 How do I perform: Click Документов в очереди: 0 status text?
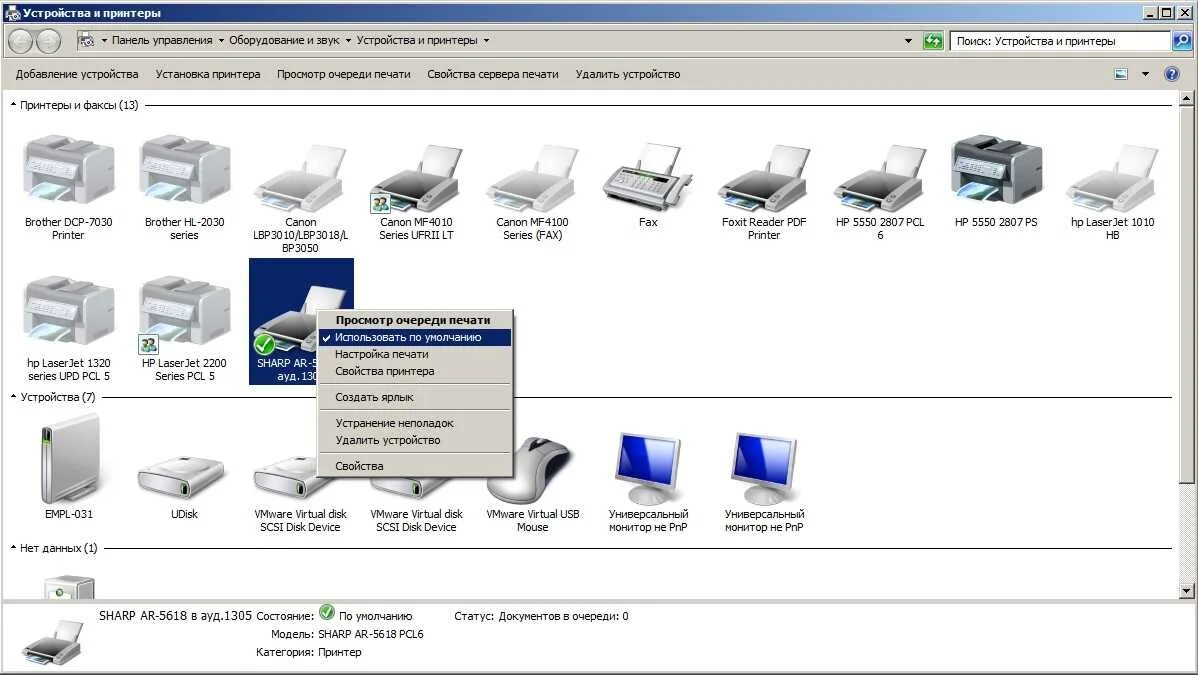pos(564,616)
